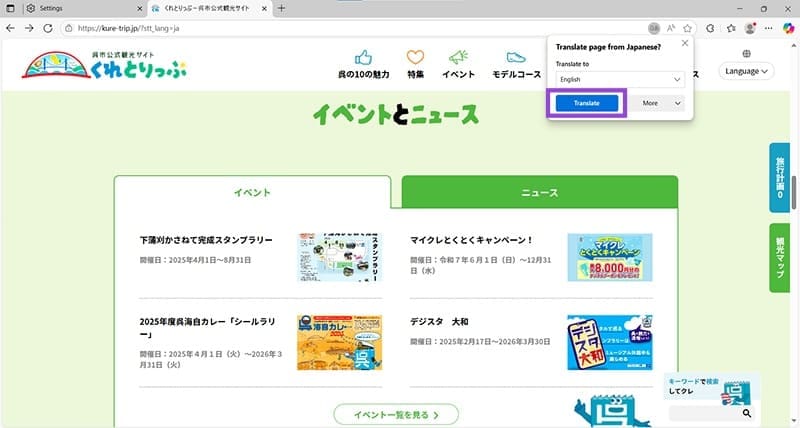
Task: Click イベント一覧を見る button
Action: (395, 413)
